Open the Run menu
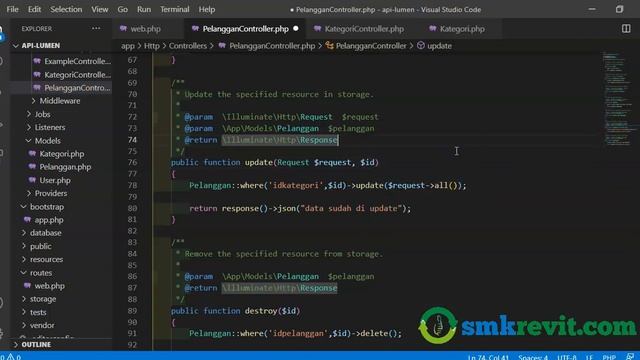The width and height of the screenshot is (640, 360). (144, 9)
